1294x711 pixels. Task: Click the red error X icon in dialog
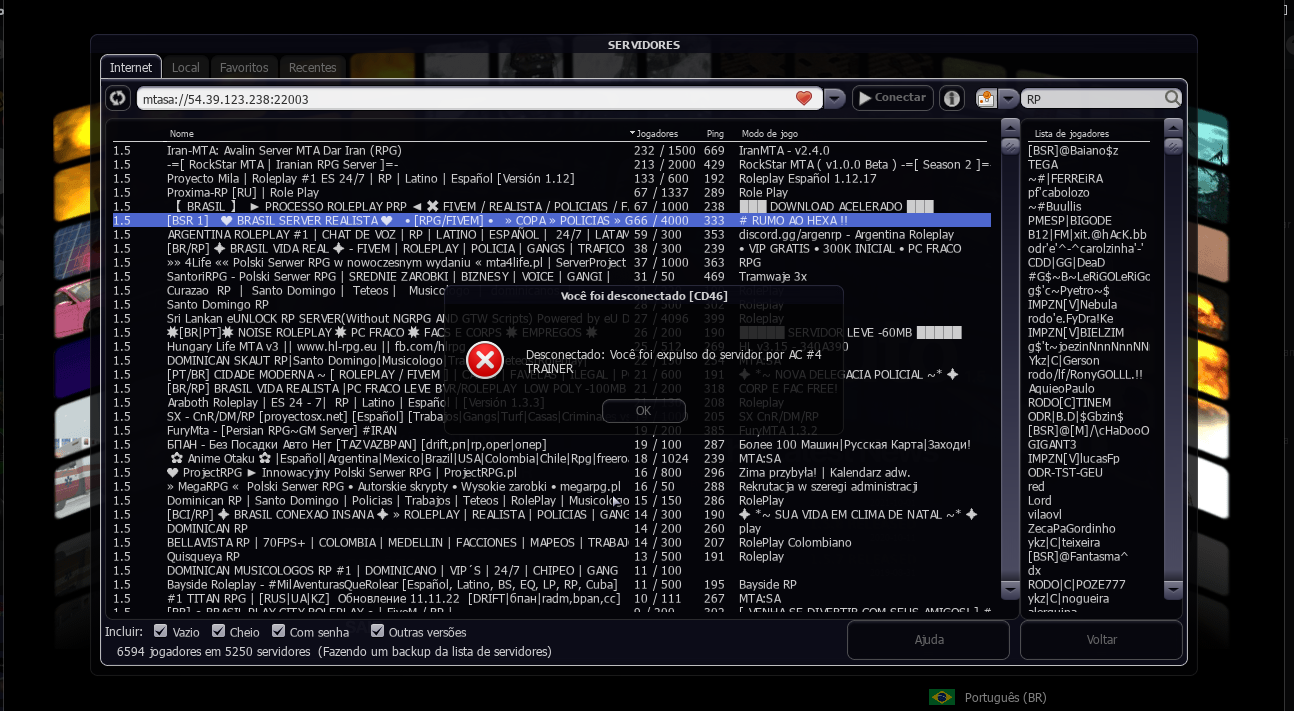coord(485,360)
